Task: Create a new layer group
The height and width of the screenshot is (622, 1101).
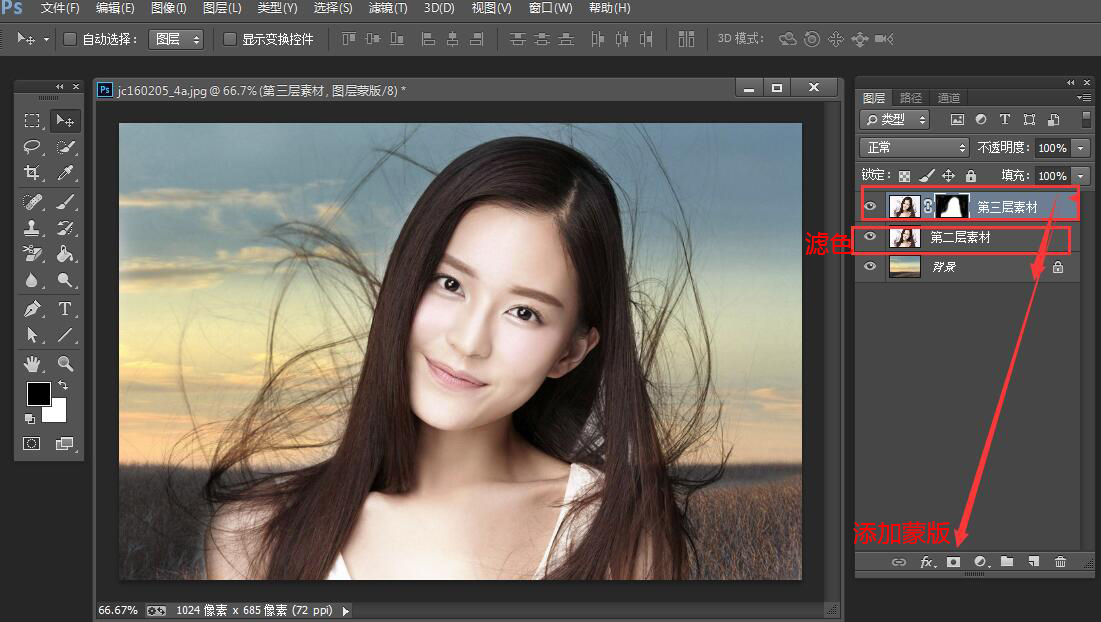Action: 1007,561
